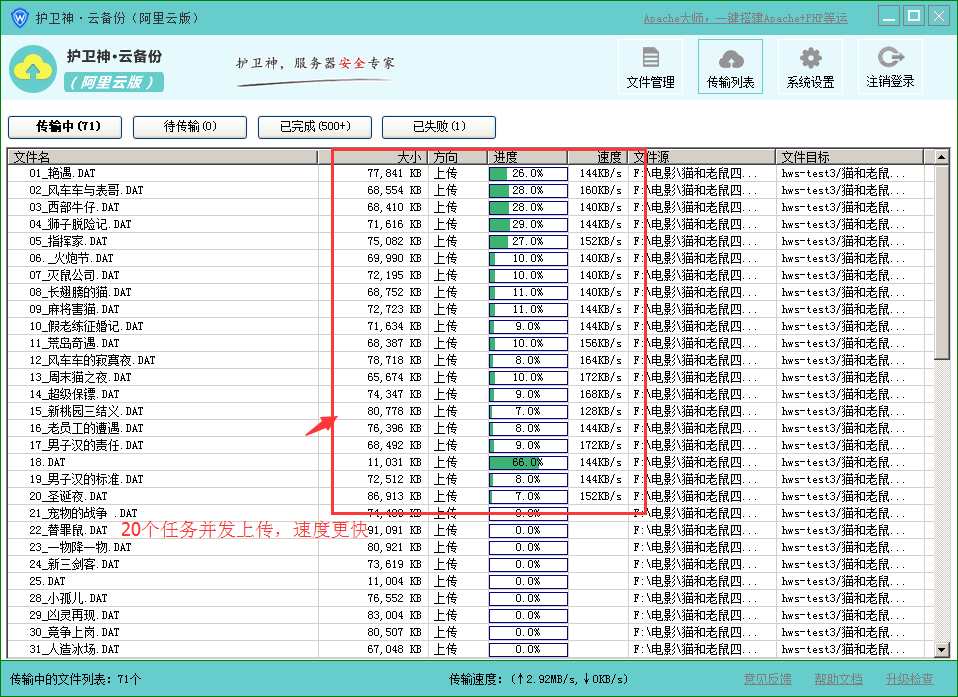Click the scrollbar up arrow
958x697 pixels.
[x=941, y=156]
